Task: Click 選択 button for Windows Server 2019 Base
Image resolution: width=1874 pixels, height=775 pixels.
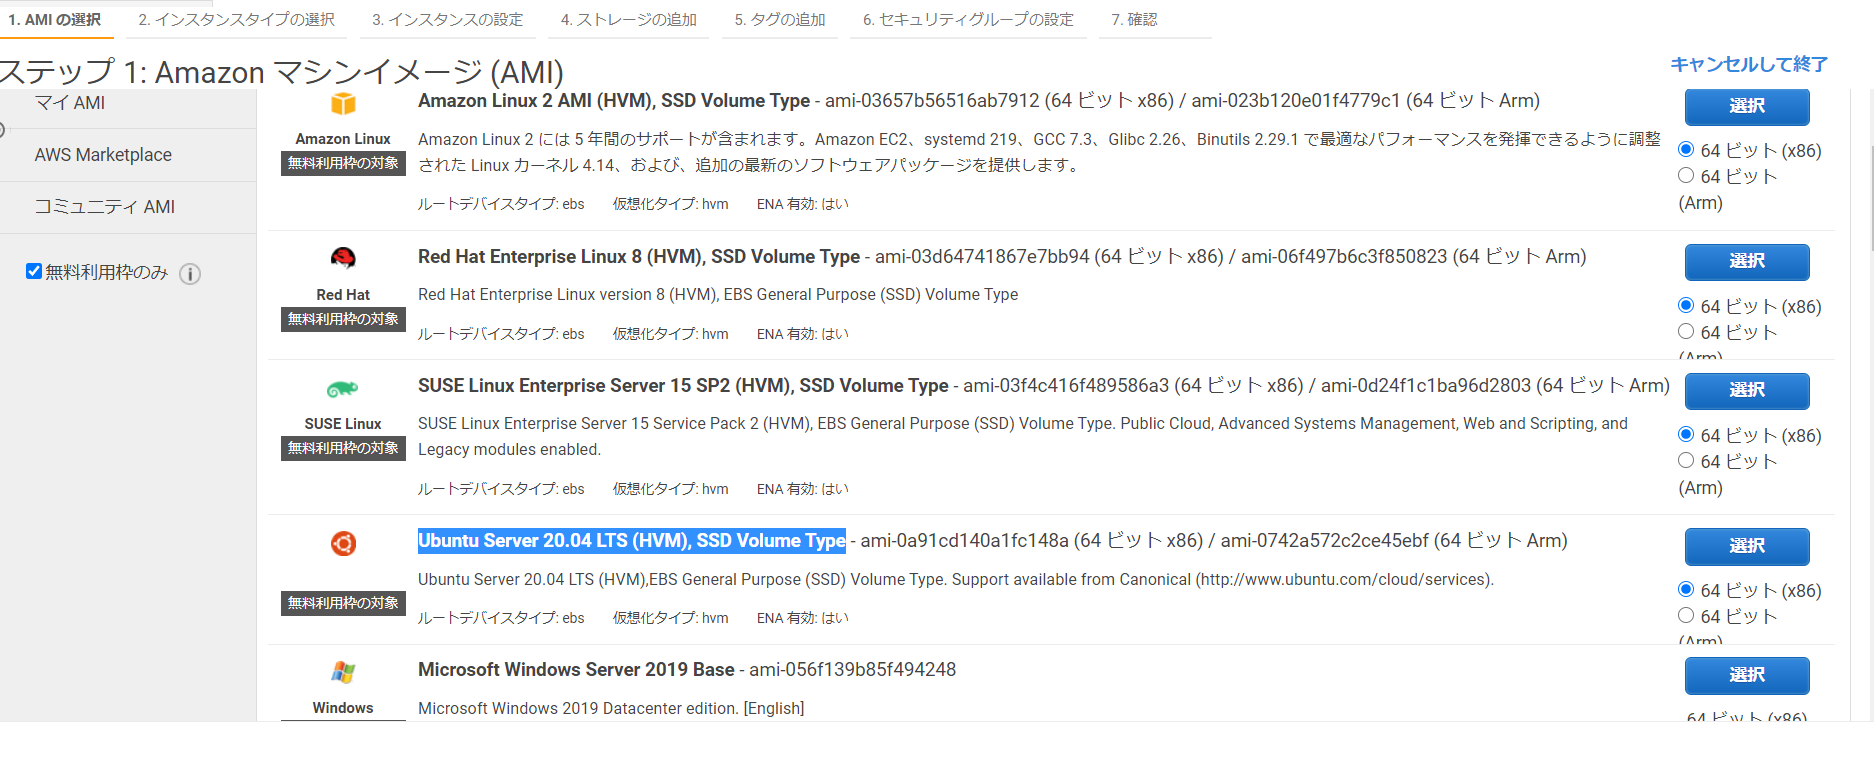Action: click(1747, 675)
